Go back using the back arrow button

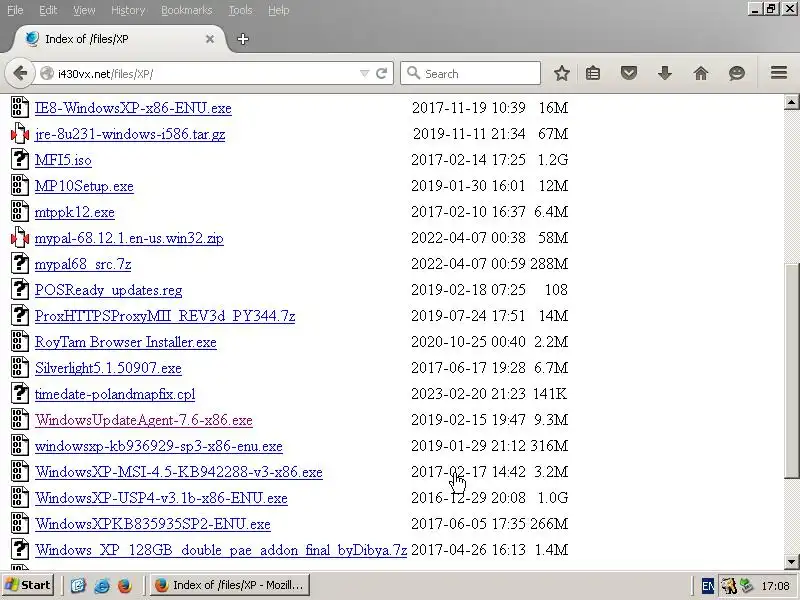tap(20, 73)
